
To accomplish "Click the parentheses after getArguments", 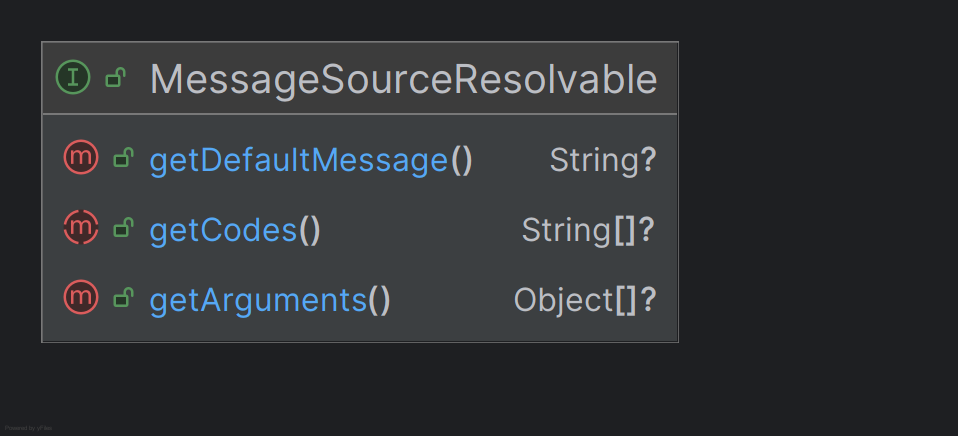I will coord(379,300).
